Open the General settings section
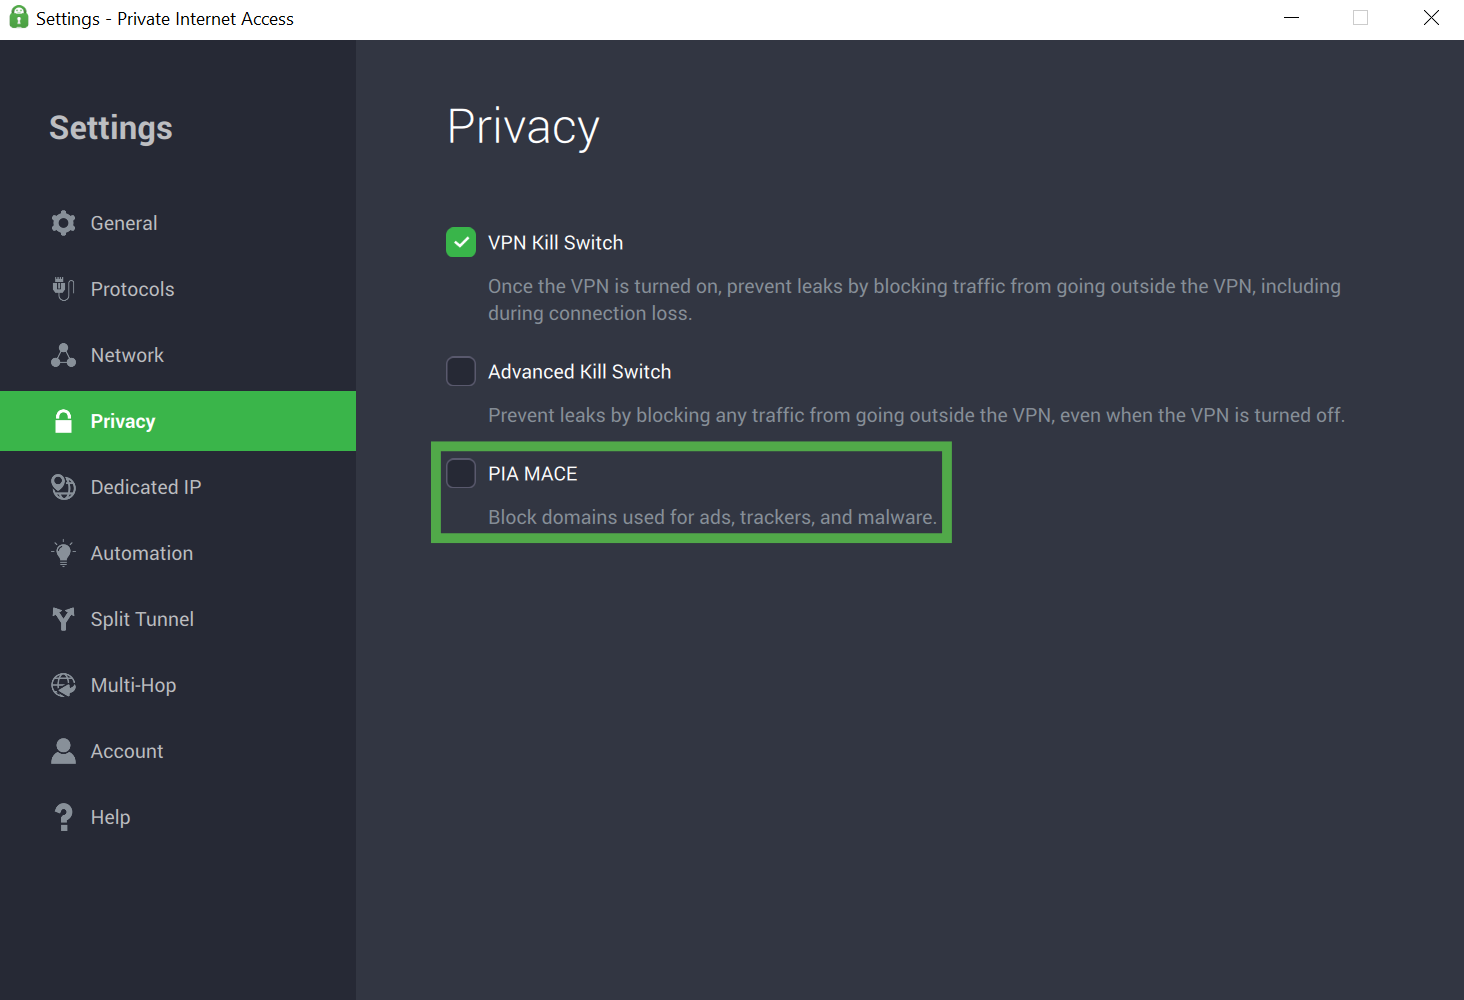Screen dimensions: 1464x1000 tap(178, 223)
